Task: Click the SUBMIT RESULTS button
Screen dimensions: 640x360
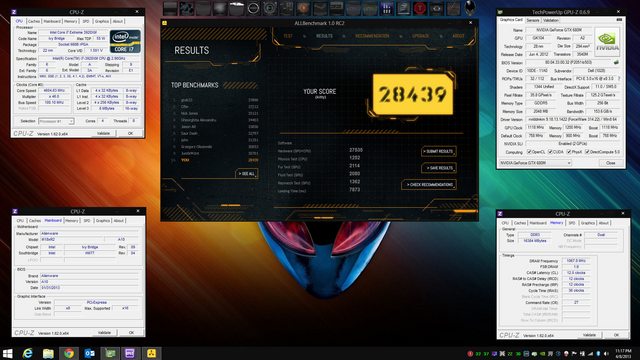Action: click(x=438, y=151)
